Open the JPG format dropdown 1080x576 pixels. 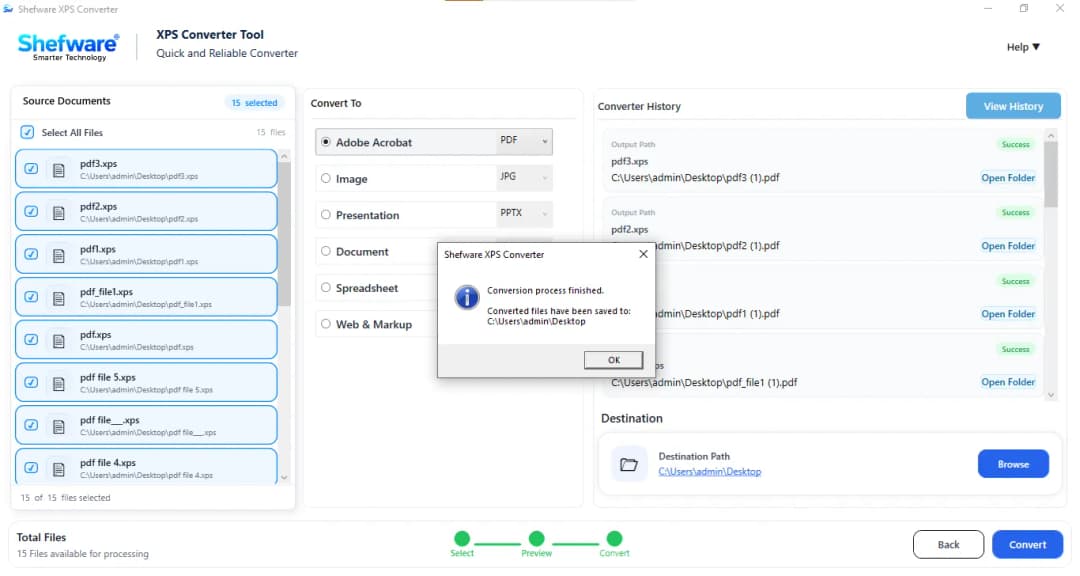523,178
